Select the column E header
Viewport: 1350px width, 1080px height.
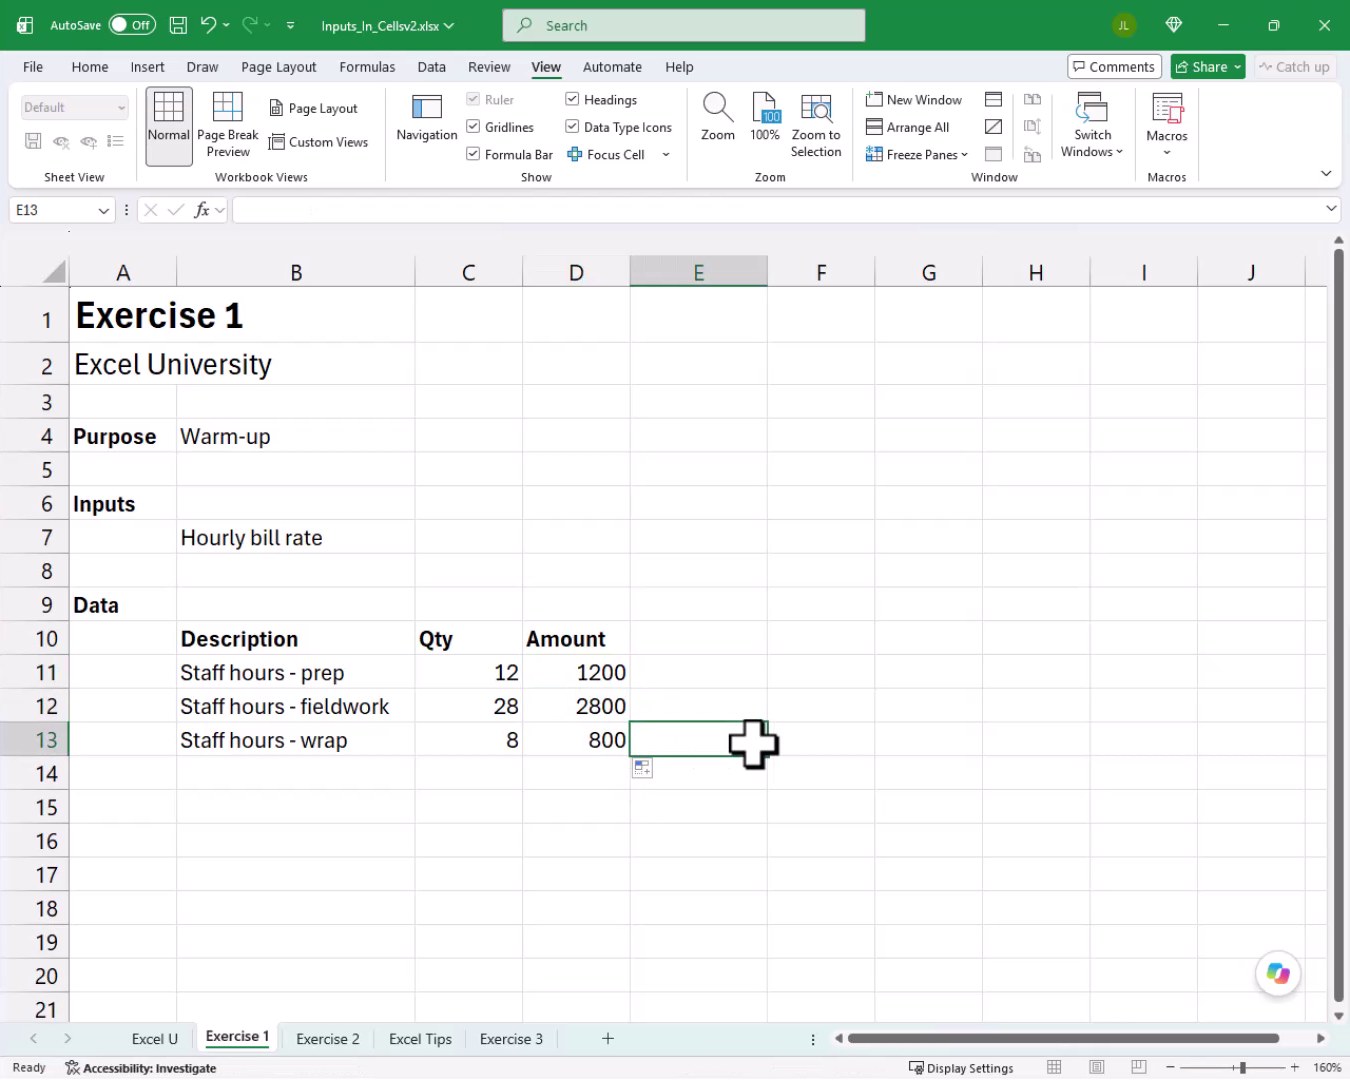699,272
